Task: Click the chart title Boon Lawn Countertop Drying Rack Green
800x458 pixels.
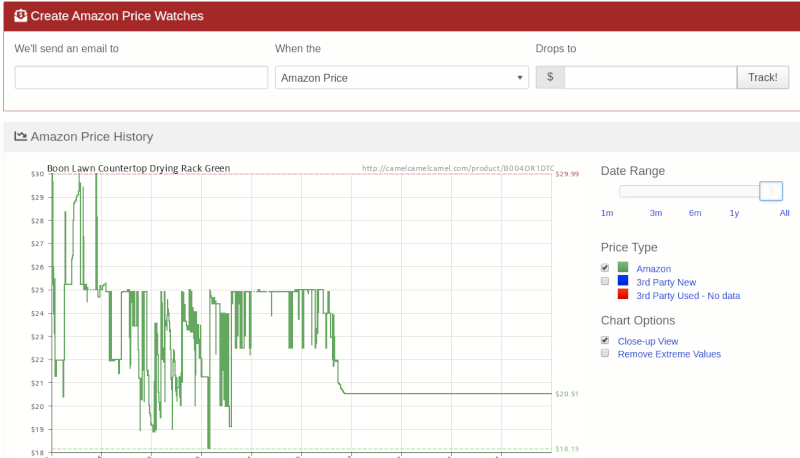Action: coord(138,168)
